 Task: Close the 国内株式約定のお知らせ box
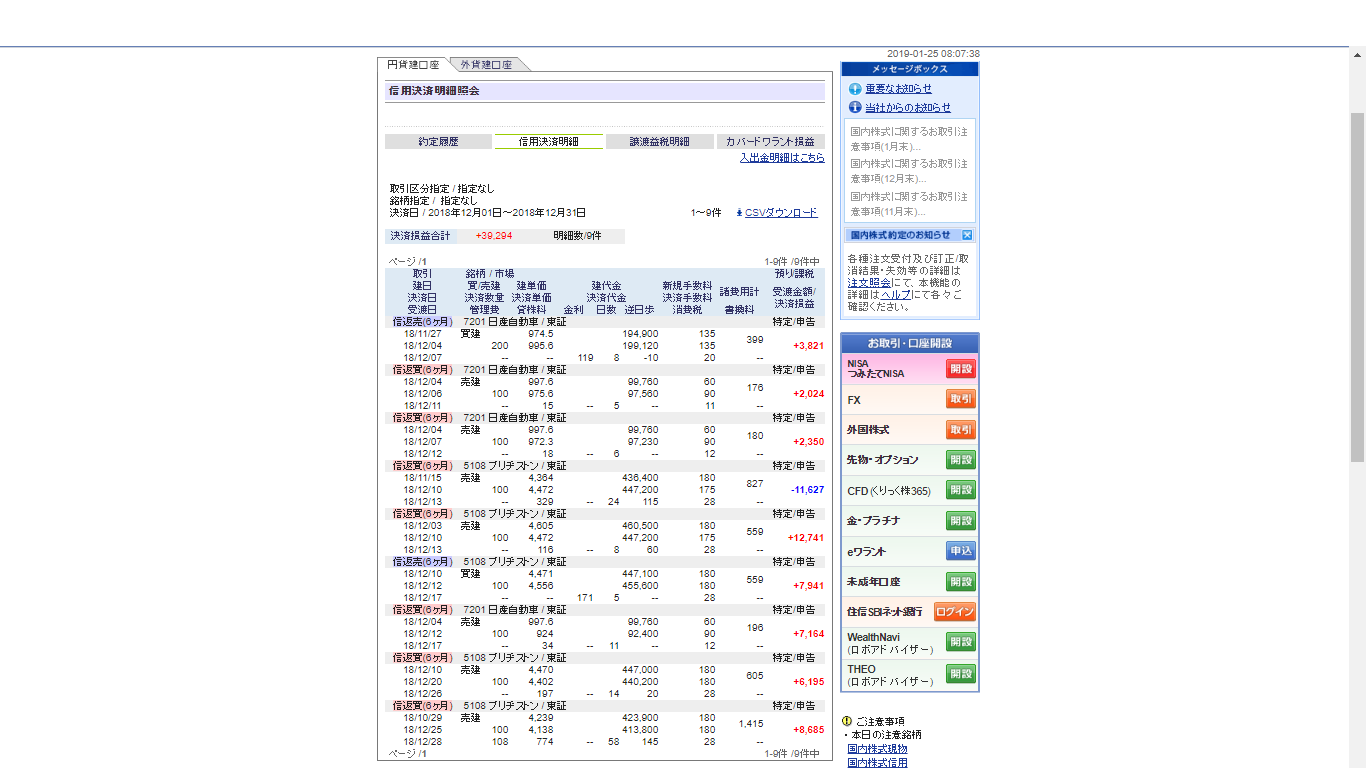pyautogui.click(x=967, y=235)
